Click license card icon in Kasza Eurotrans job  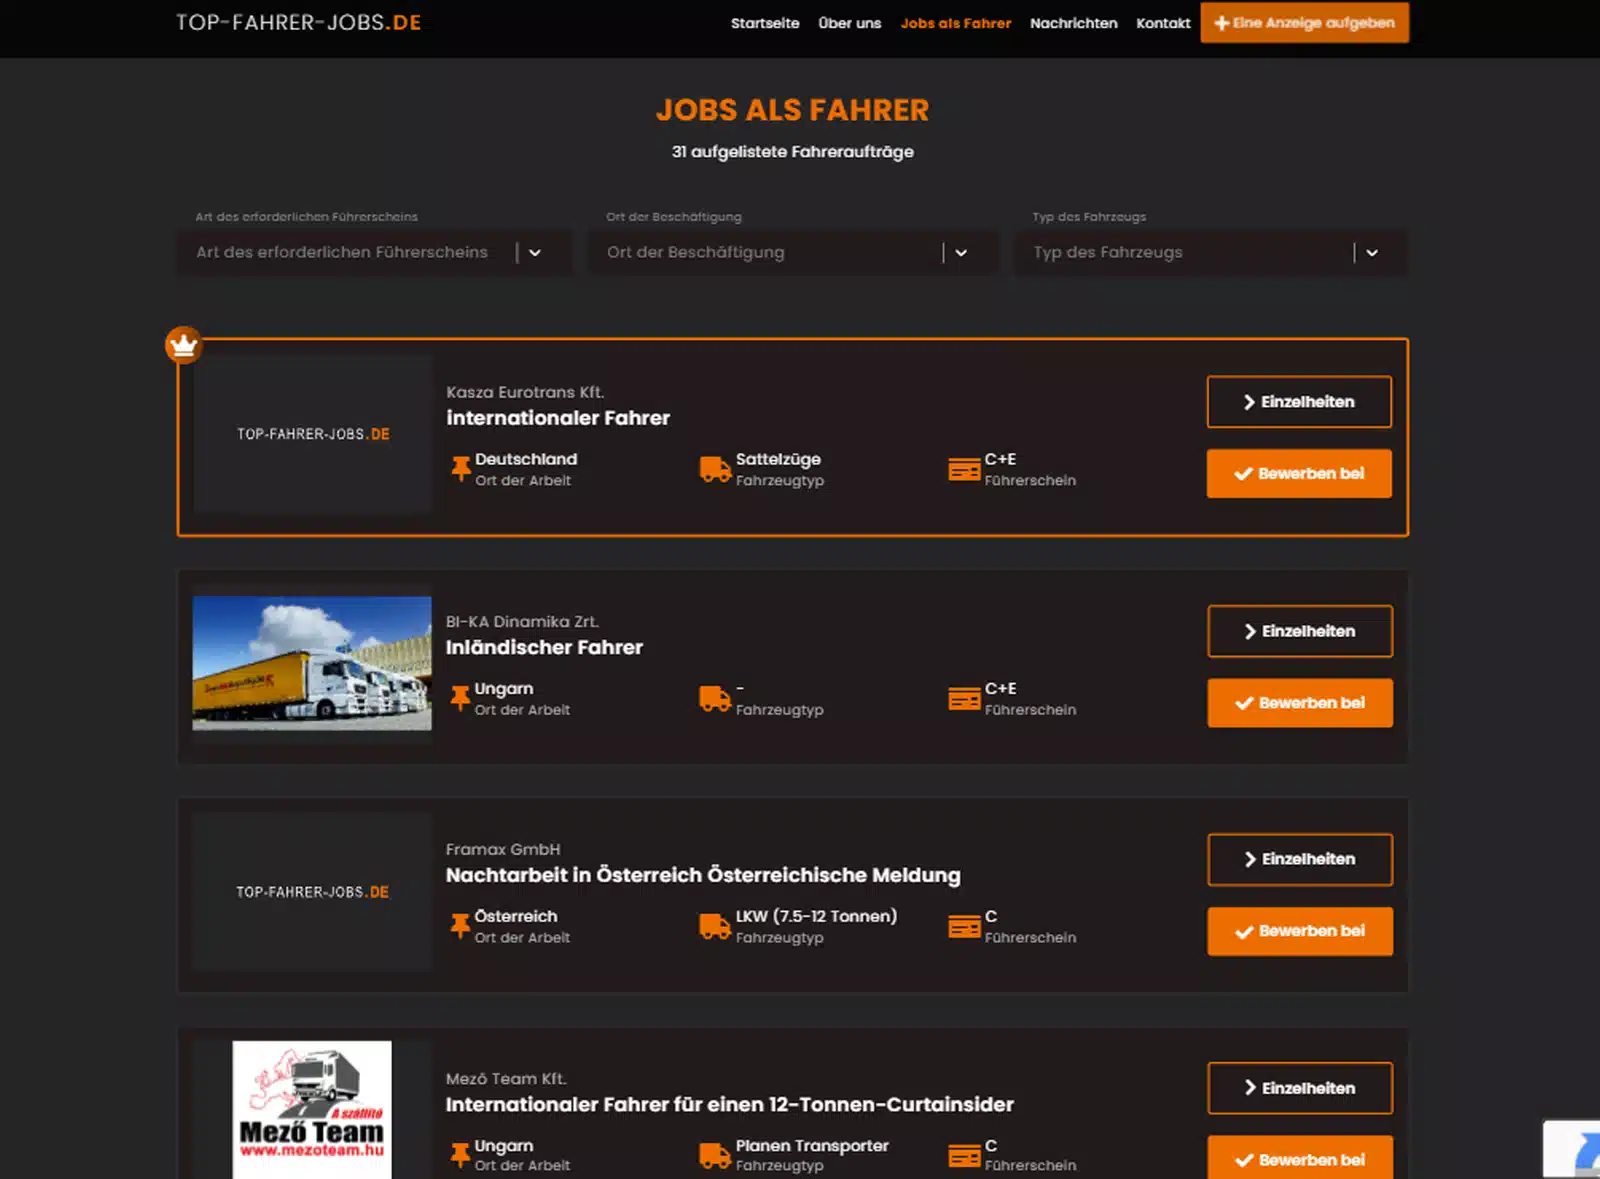pos(964,469)
